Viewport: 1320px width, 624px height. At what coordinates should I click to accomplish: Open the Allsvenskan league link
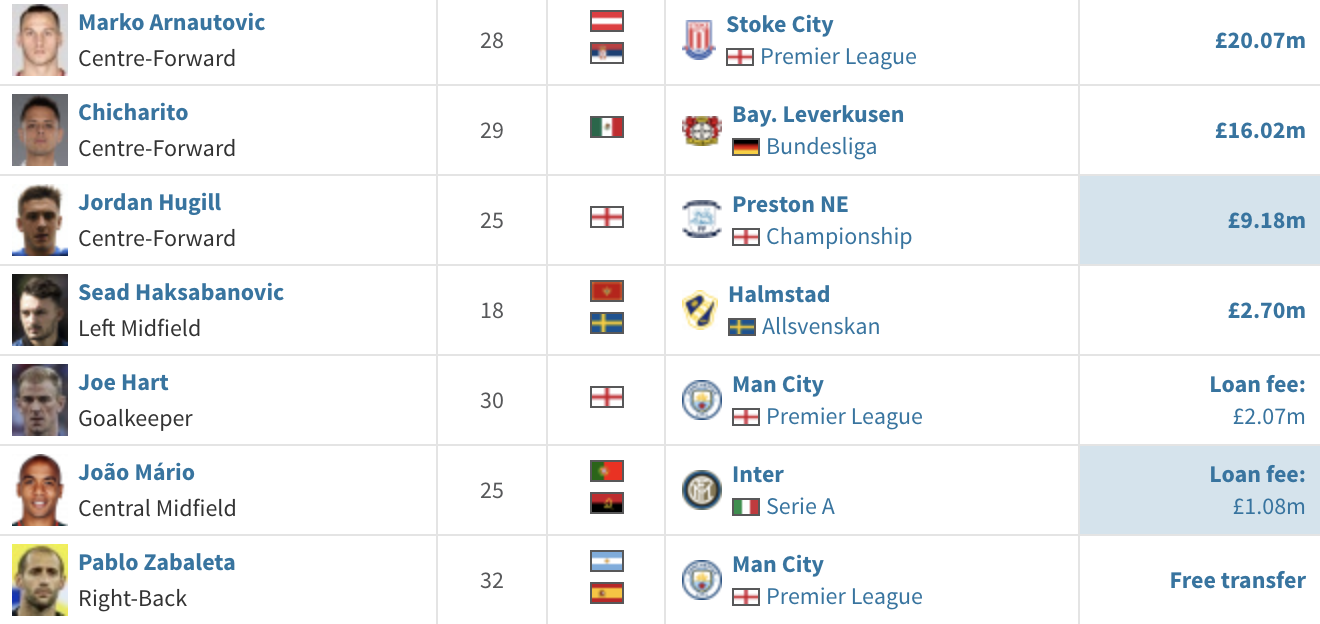(x=820, y=327)
